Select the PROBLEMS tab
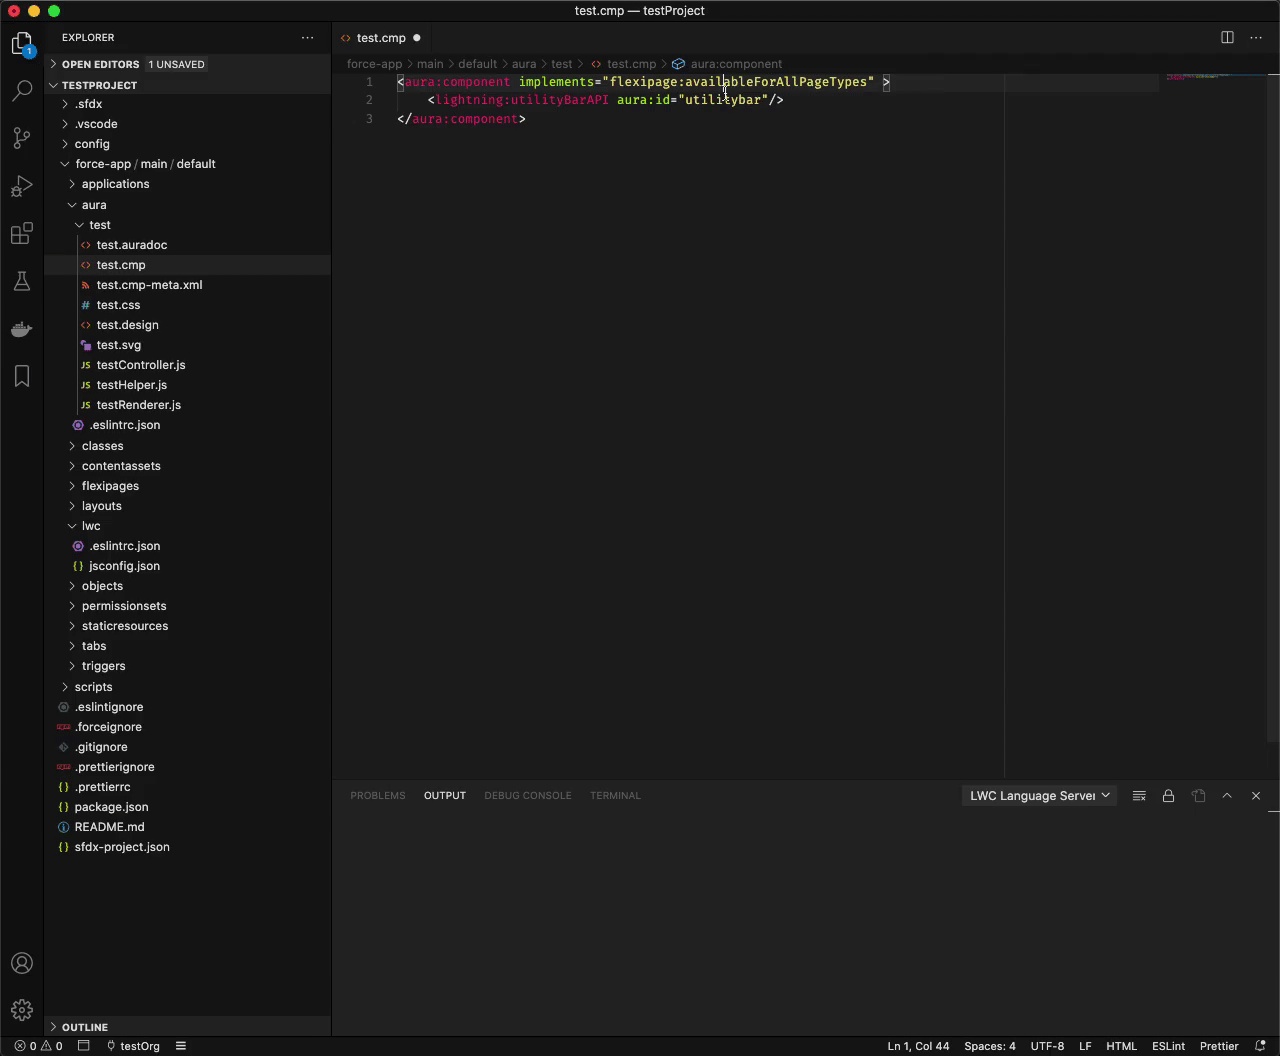The width and height of the screenshot is (1280, 1056). [377, 795]
